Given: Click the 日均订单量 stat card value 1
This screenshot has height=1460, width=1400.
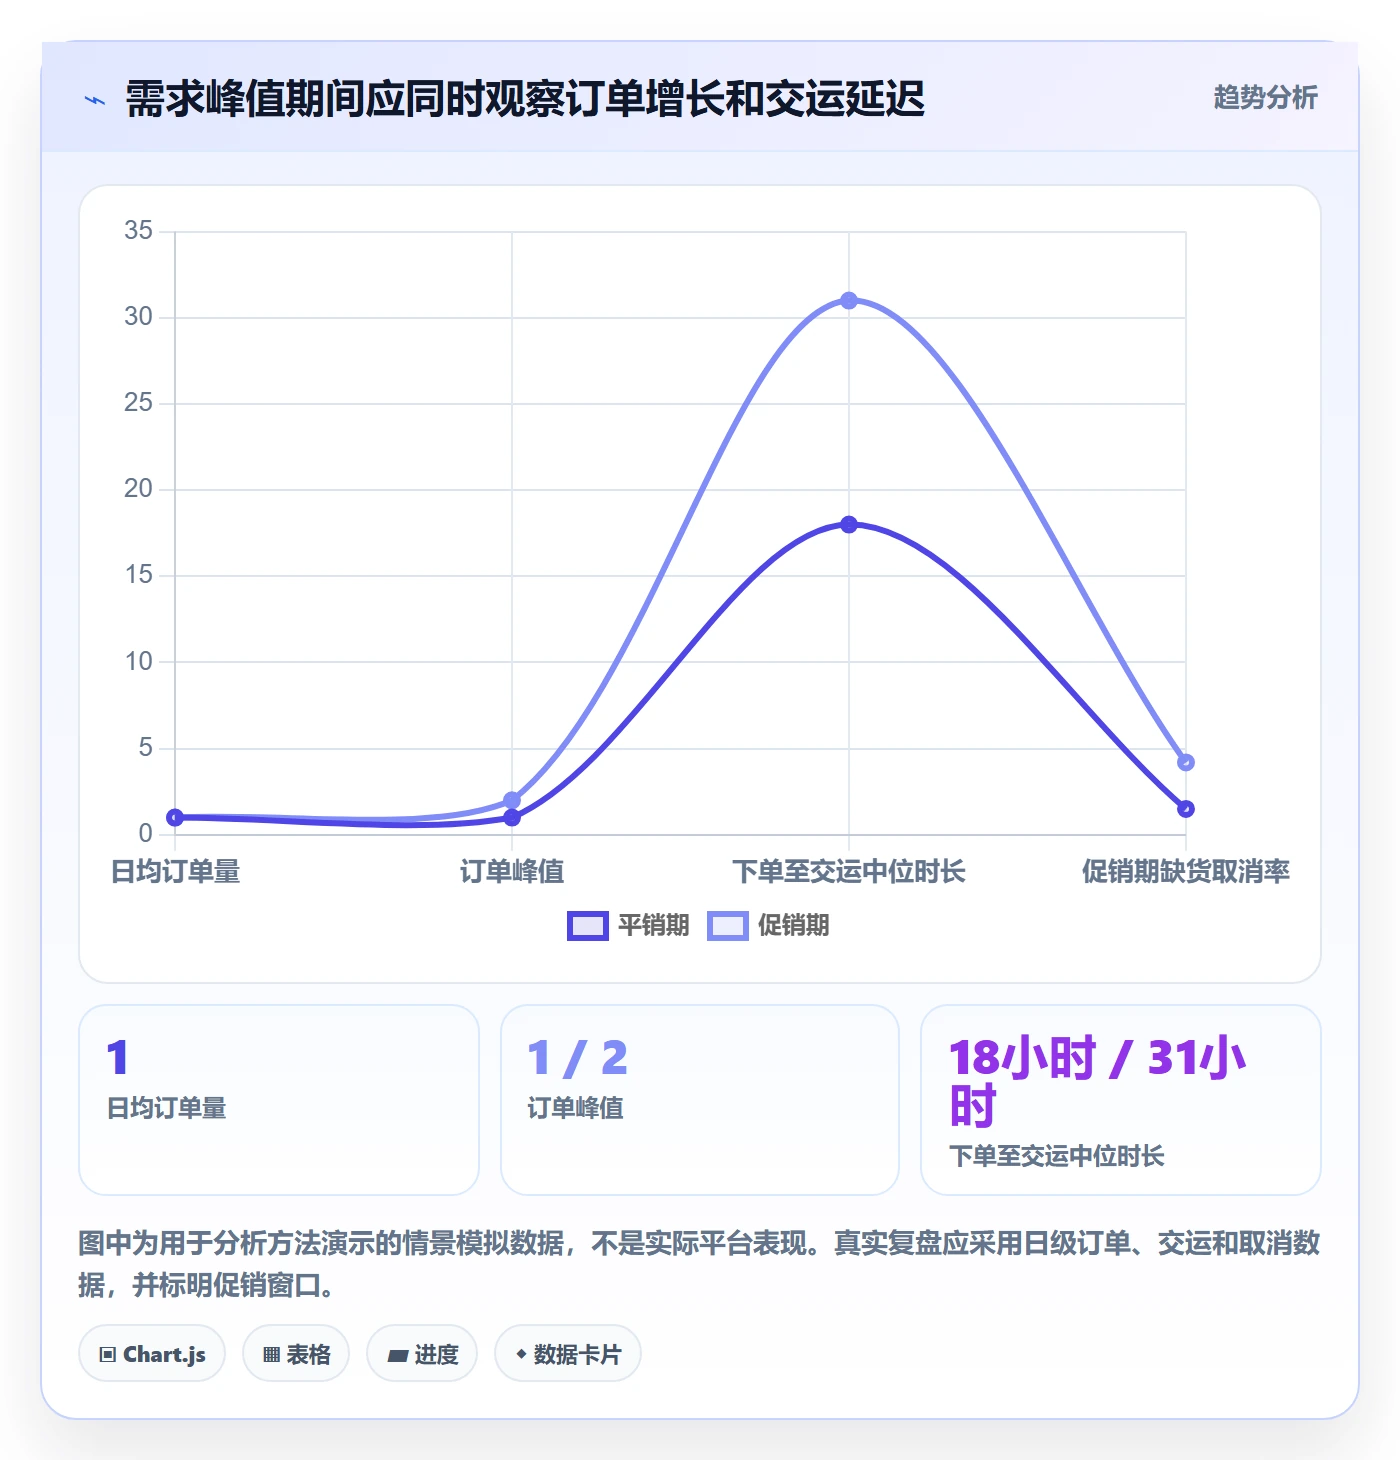Looking at the screenshot, I should tap(118, 1058).
